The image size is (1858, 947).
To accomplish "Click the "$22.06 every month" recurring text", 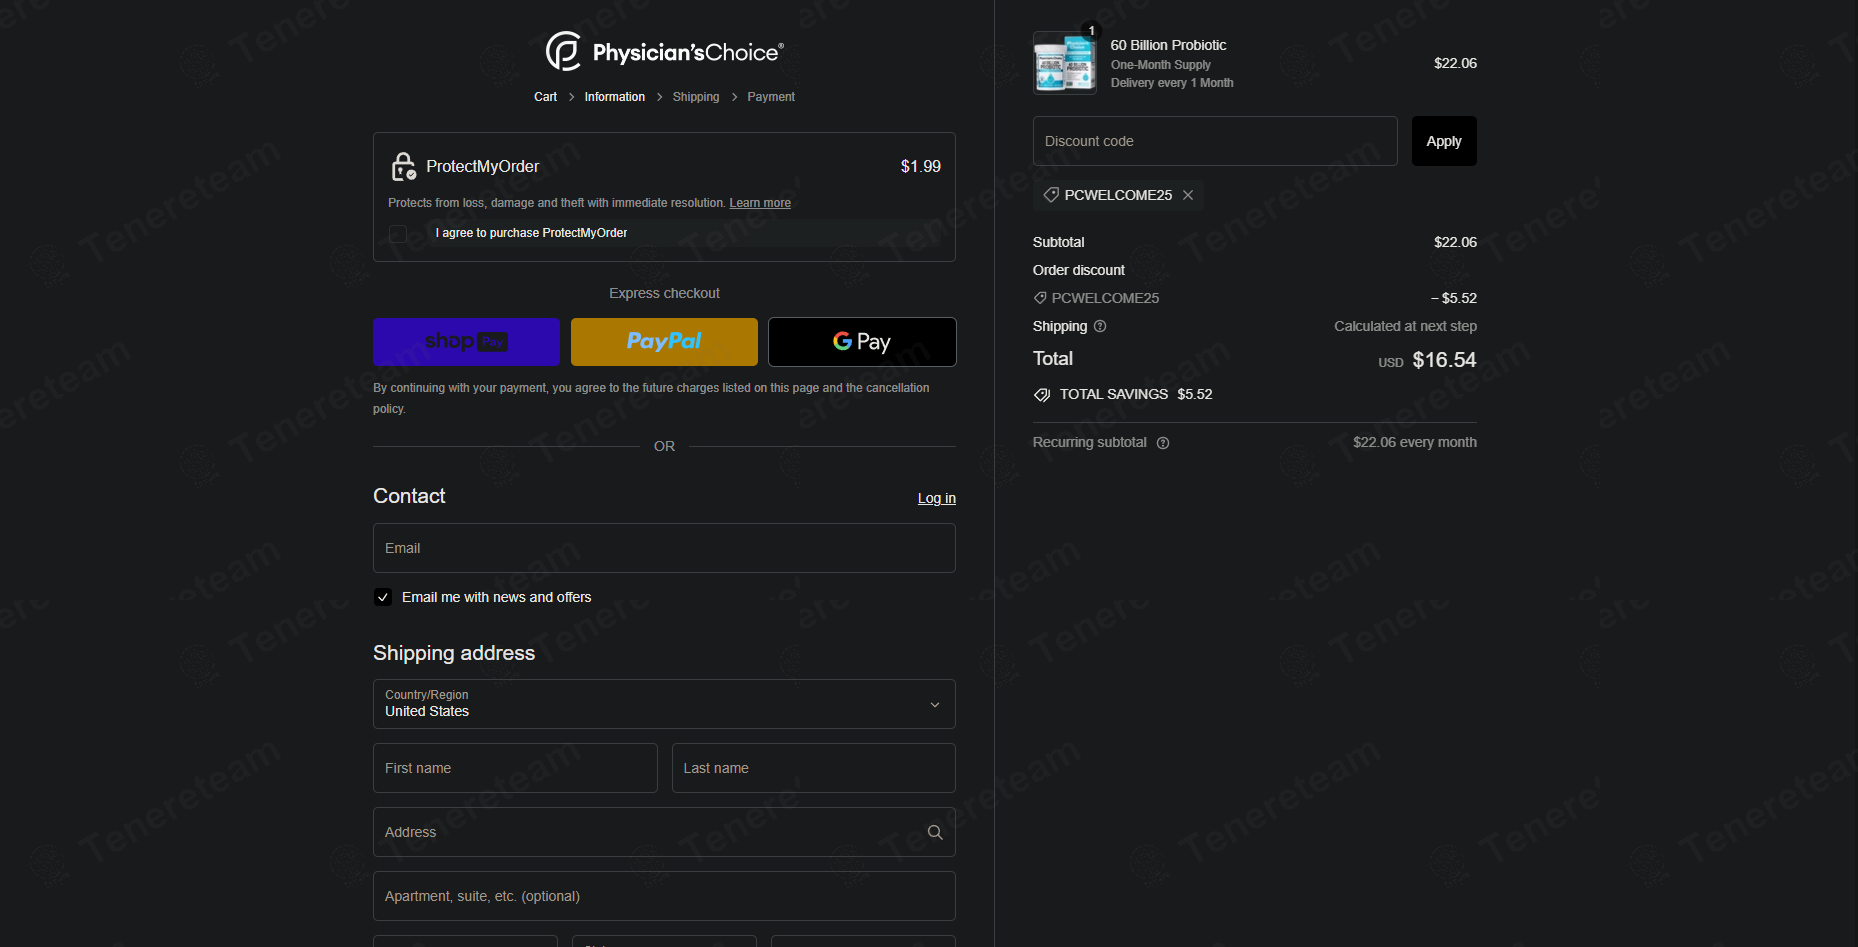I will coord(1415,442).
